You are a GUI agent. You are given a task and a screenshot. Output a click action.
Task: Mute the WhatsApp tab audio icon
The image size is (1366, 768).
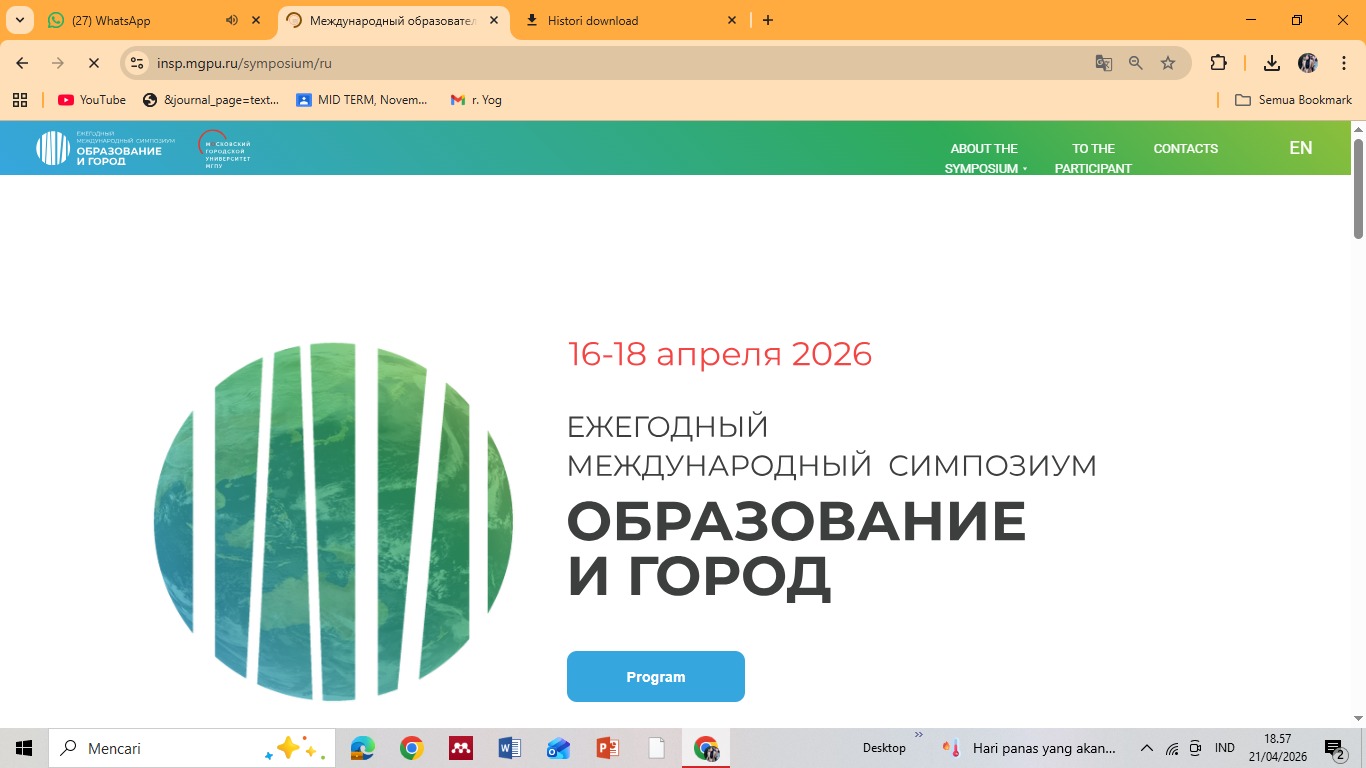click(x=232, y=20)
